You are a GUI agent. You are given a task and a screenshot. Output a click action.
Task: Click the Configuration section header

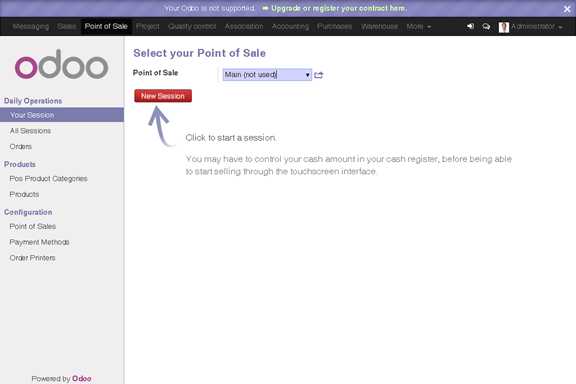coord(28,212)
